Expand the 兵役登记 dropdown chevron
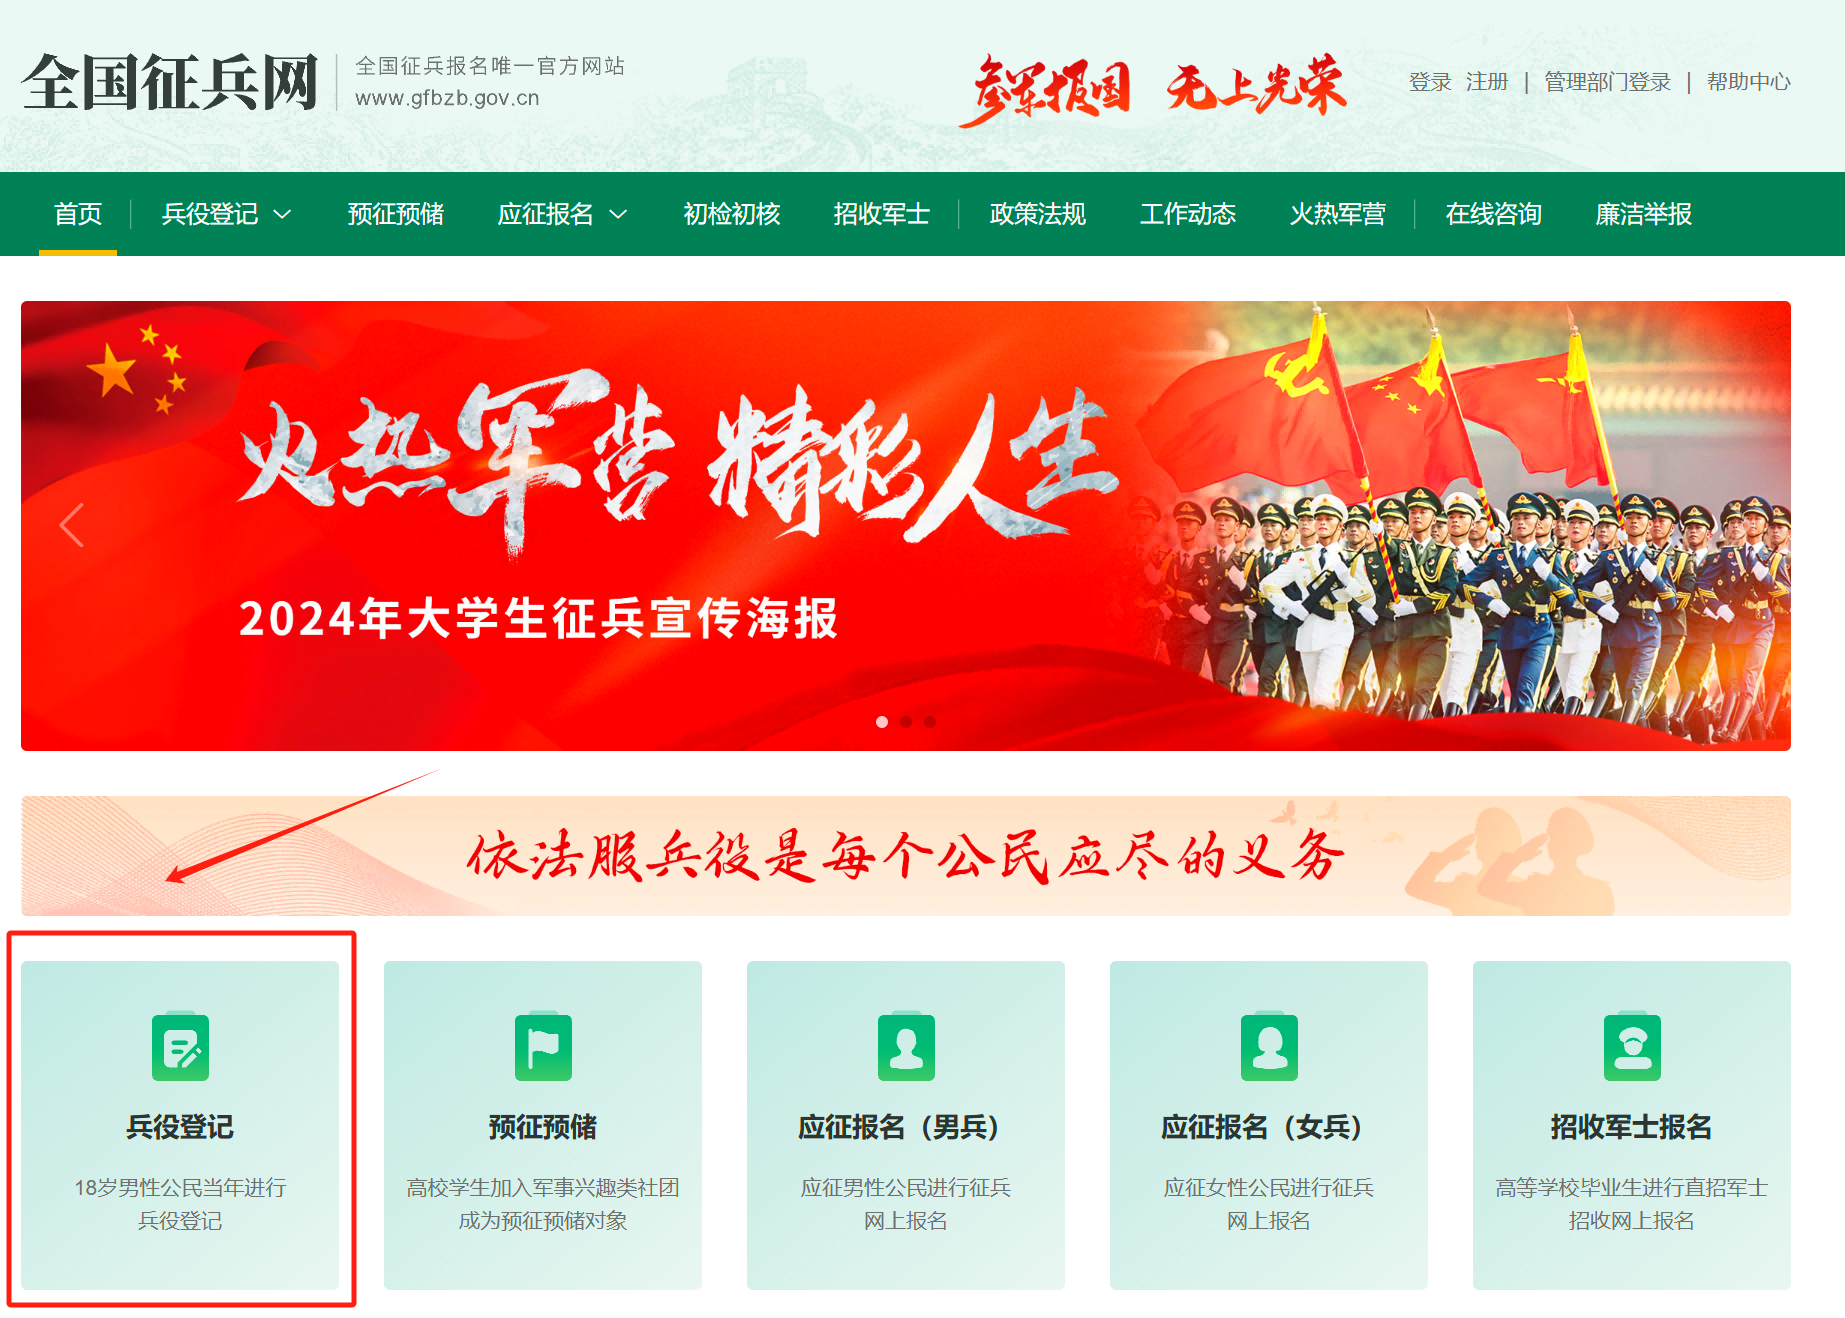Viewport: 1845px width, 1318px height. coord(283,214)
